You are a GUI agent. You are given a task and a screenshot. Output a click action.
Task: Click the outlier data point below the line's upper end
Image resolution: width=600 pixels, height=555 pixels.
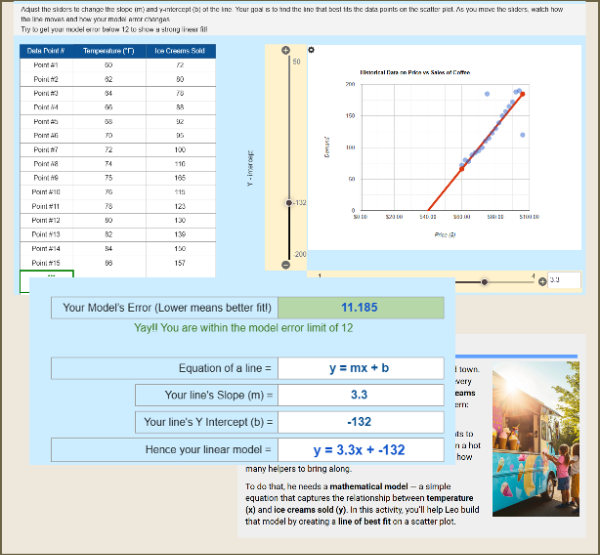523,135
